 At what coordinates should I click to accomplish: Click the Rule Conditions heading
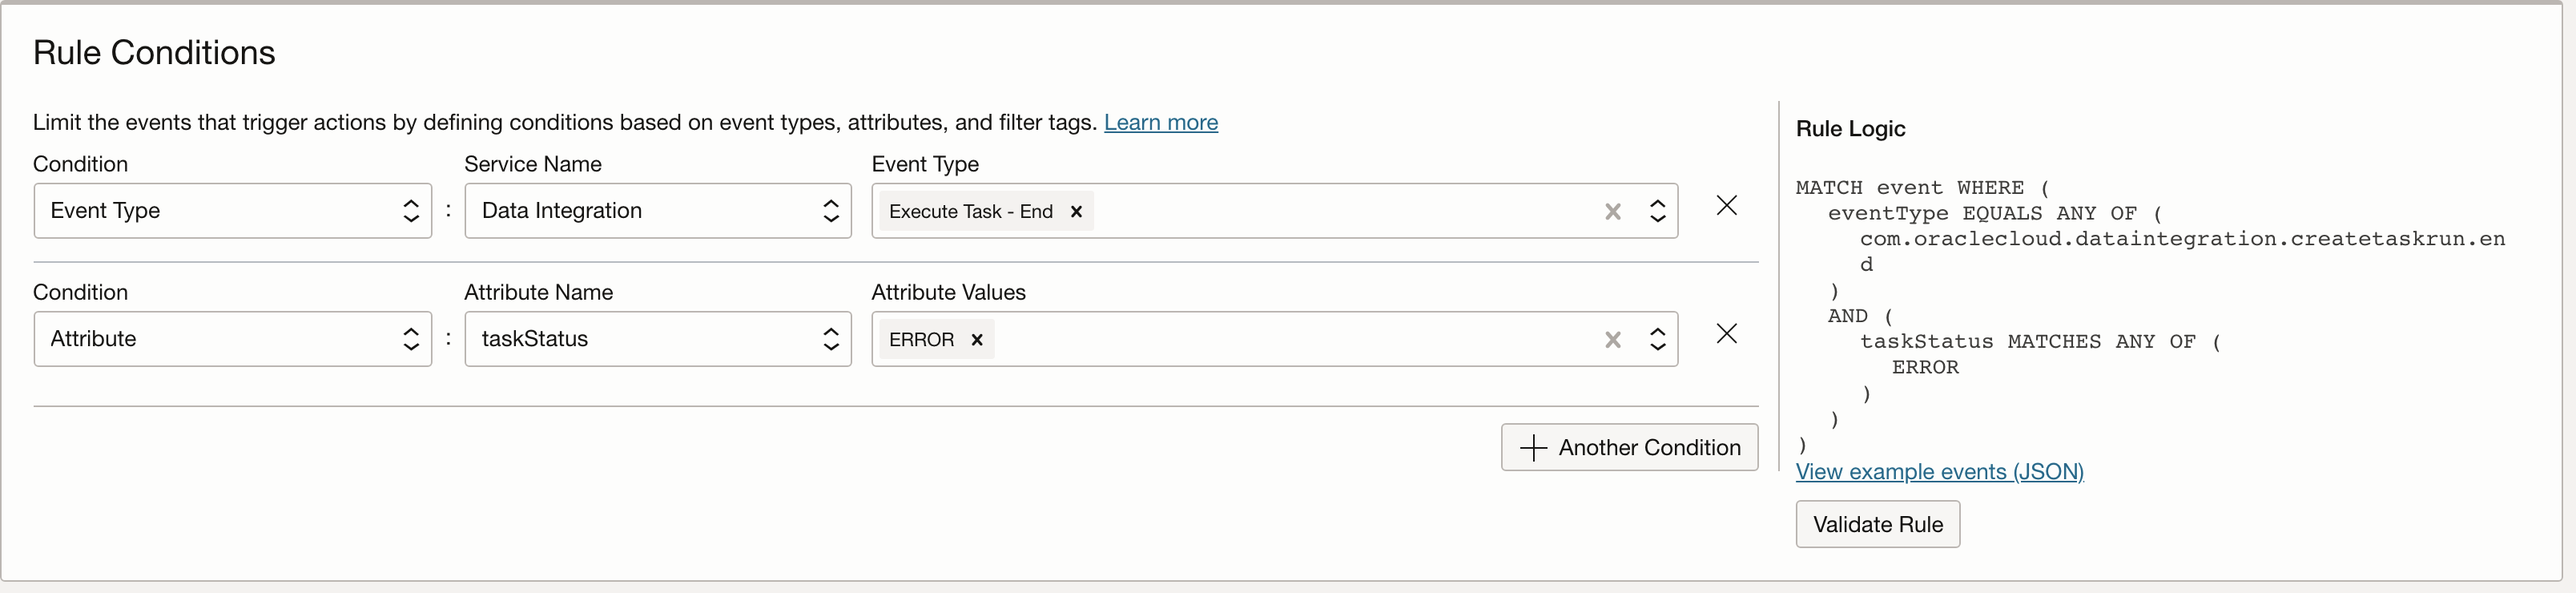coord(154,52)
